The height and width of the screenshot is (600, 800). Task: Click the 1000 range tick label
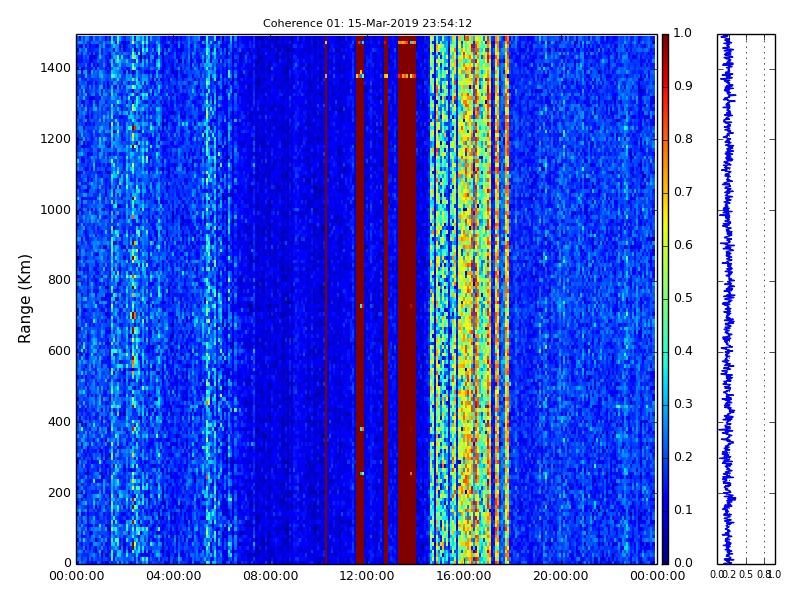(56, 210)
